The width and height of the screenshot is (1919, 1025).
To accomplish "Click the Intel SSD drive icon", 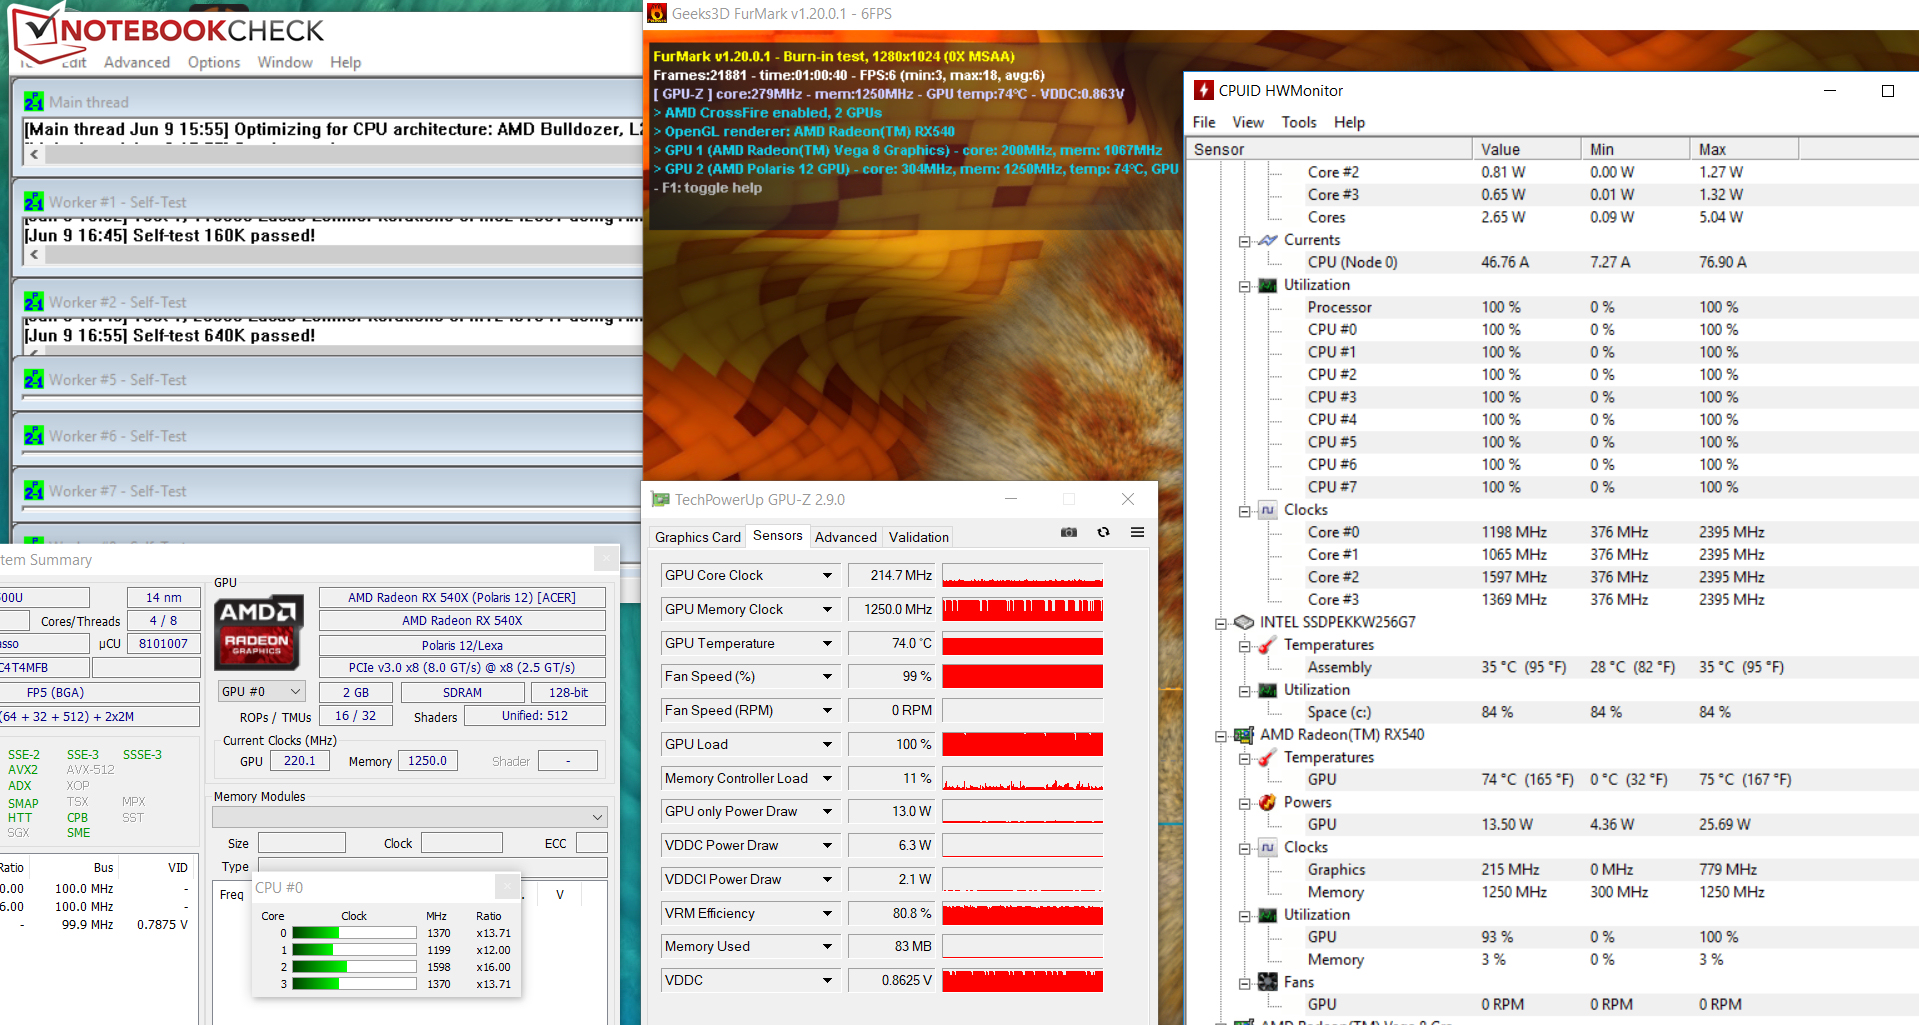I will 1244,622.
